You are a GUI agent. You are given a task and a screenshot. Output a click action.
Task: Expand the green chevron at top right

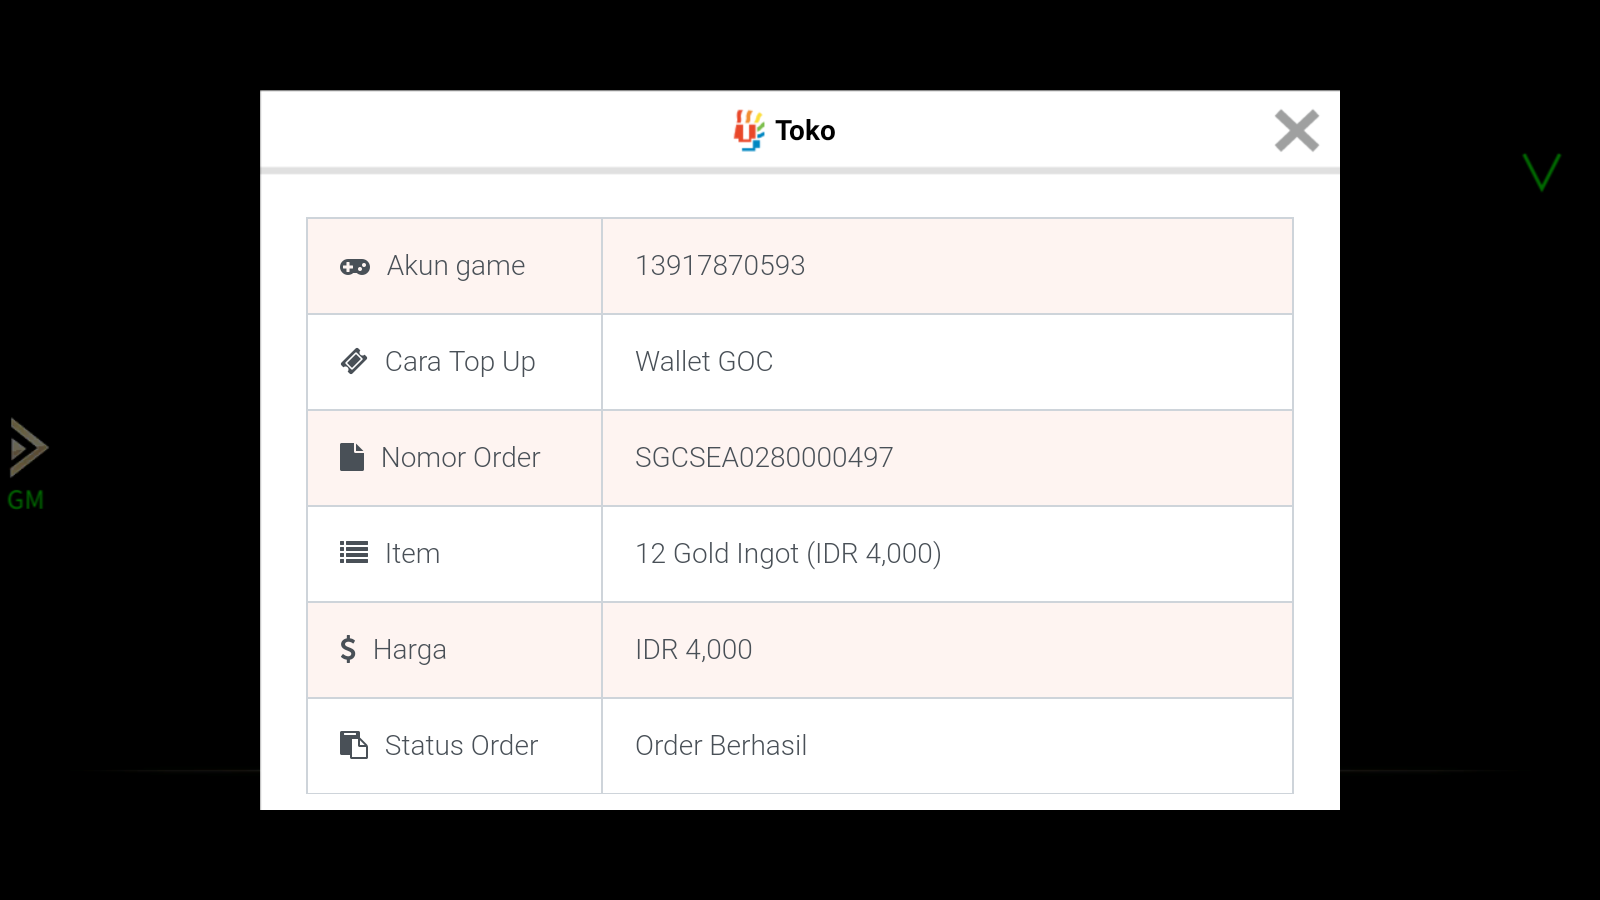coord(1541,172)
